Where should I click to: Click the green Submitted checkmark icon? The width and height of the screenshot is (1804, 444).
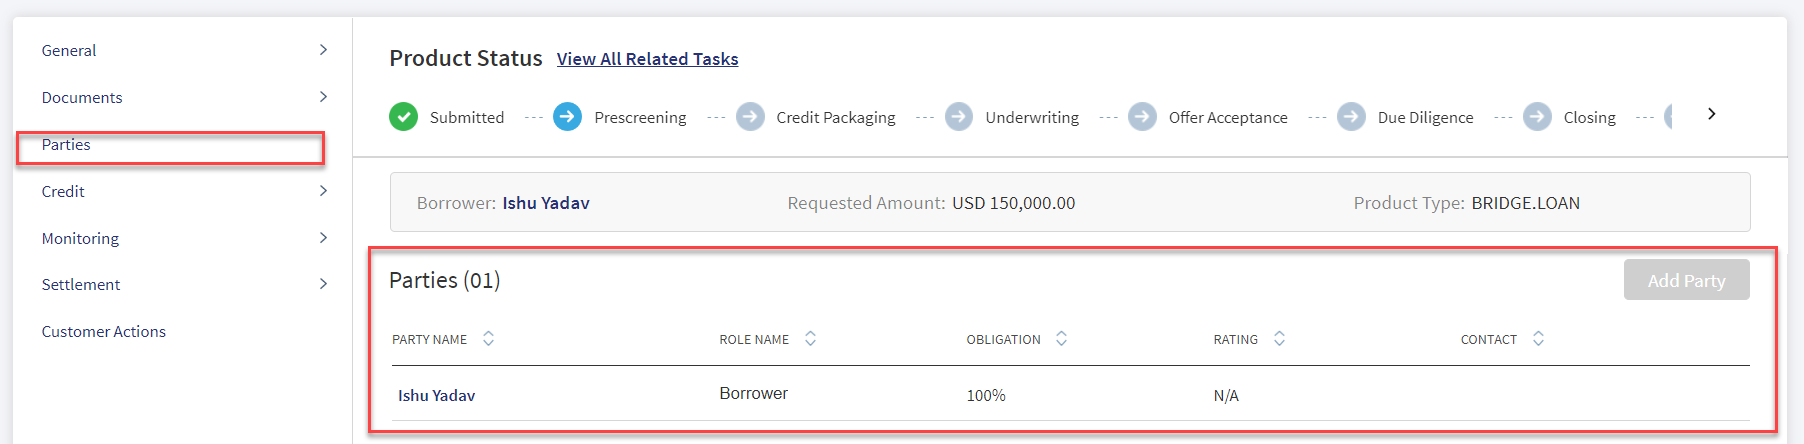pos(403,117)
